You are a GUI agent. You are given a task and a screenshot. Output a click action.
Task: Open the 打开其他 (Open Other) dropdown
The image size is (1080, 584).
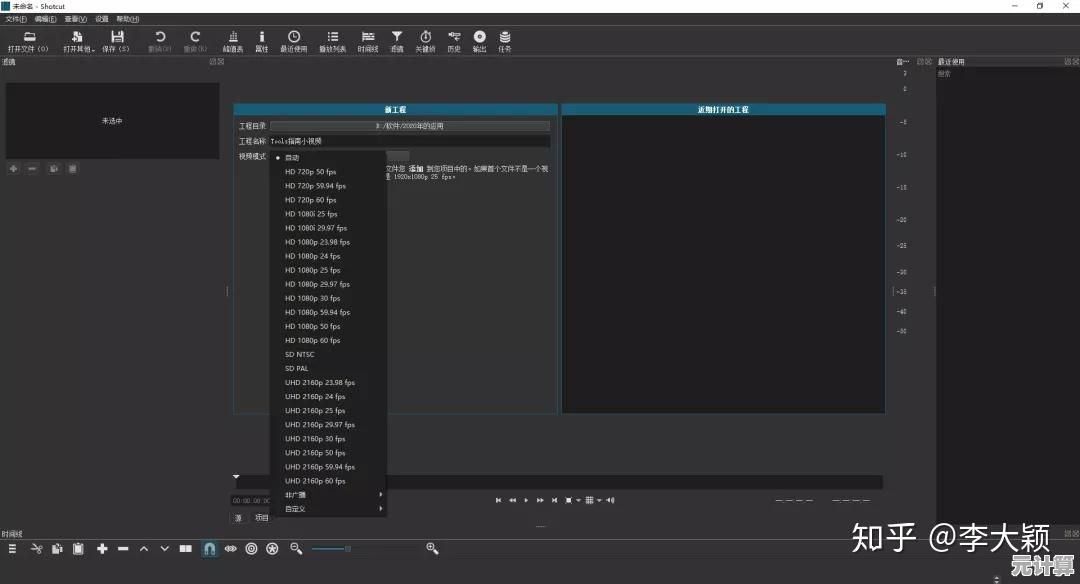click(77, 41)
